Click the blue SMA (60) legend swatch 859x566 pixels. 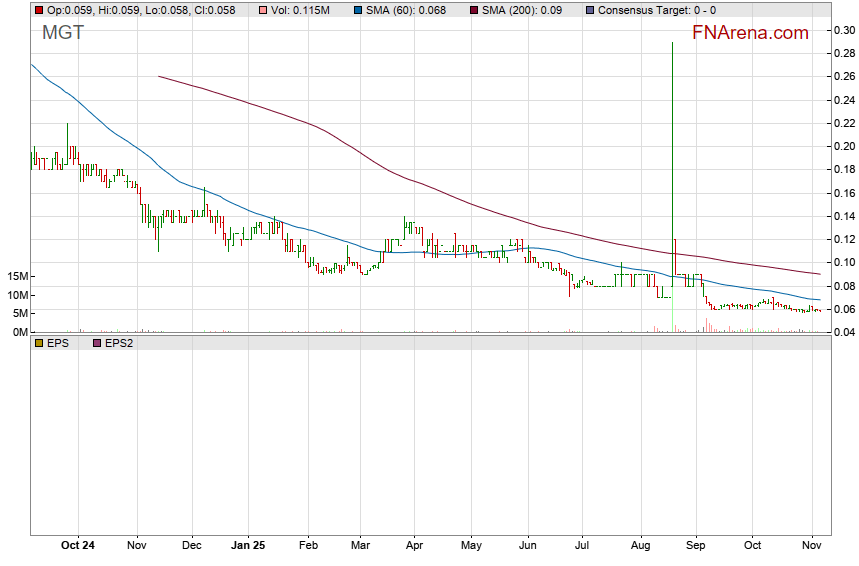click(357, 10)
